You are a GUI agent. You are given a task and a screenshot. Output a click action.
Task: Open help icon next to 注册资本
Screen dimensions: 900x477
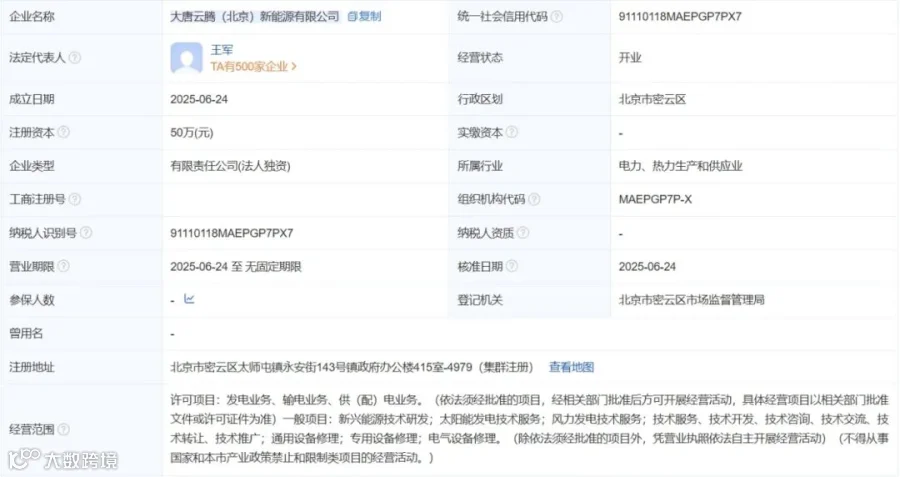tap(64, 132)
